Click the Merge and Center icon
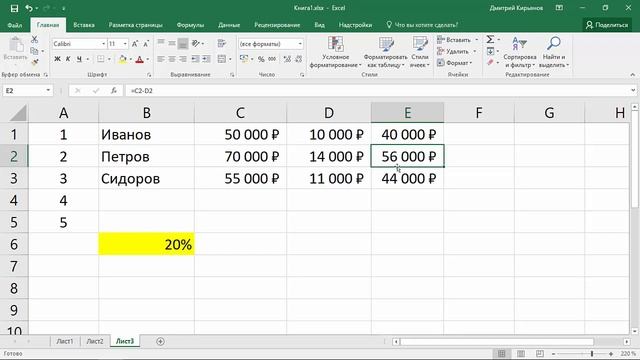Image resolution: width=640 pixels, height=360 pixels. pos(222,59)
